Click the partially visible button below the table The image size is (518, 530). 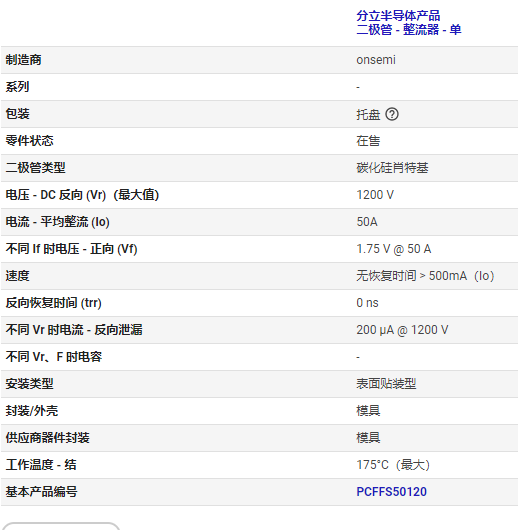pyautogui.click(x=61, y=526)
